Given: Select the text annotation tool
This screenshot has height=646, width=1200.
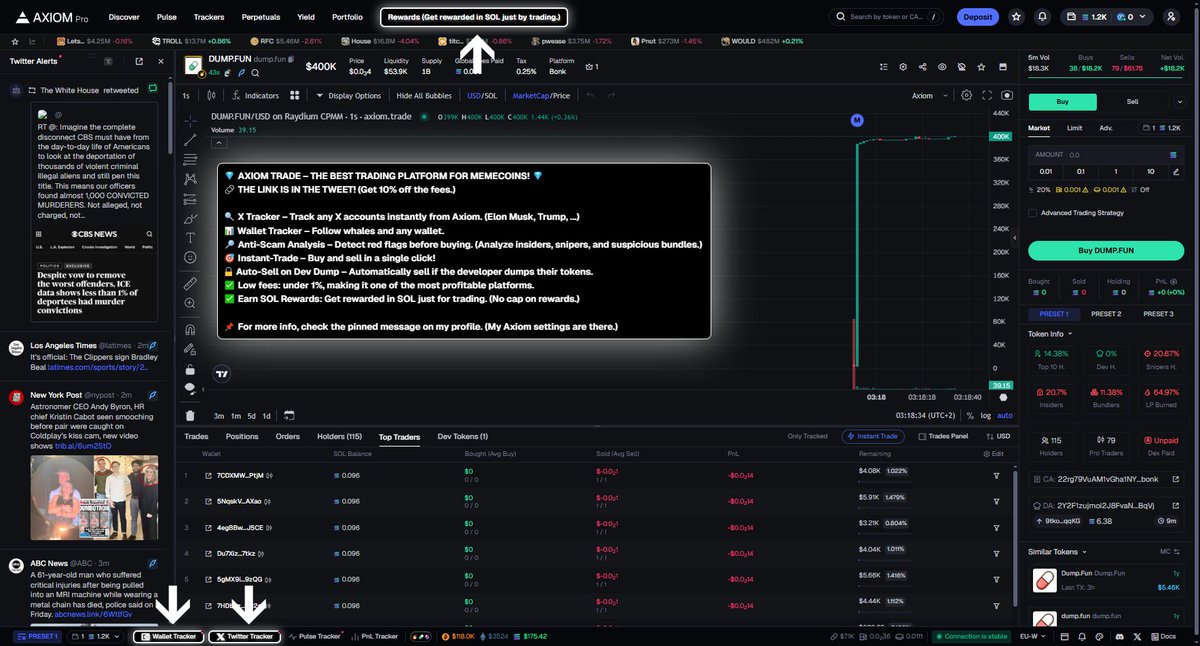Looking at the screenshot, I should tap(190, 237).
